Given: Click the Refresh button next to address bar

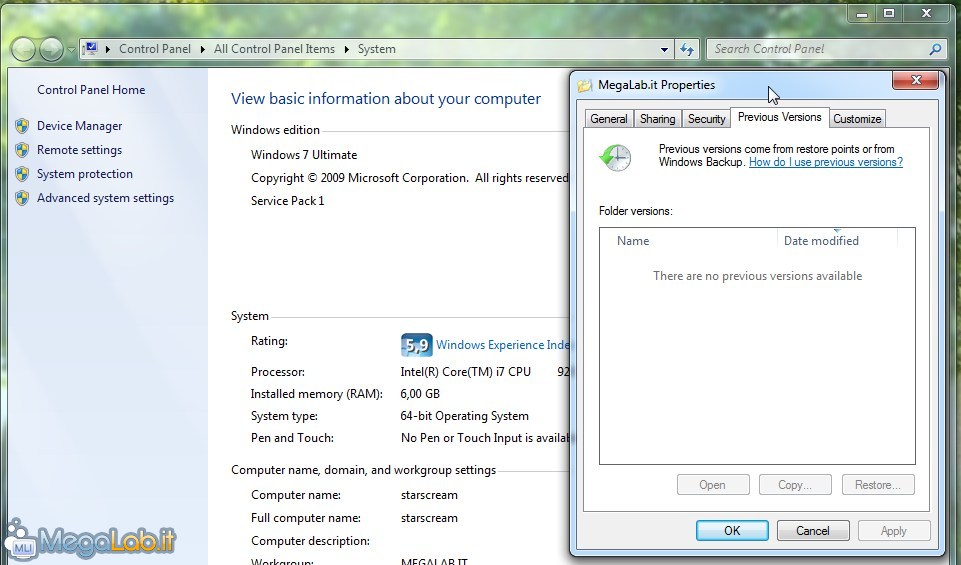Looking at the screenshot, I should point(686,50).
